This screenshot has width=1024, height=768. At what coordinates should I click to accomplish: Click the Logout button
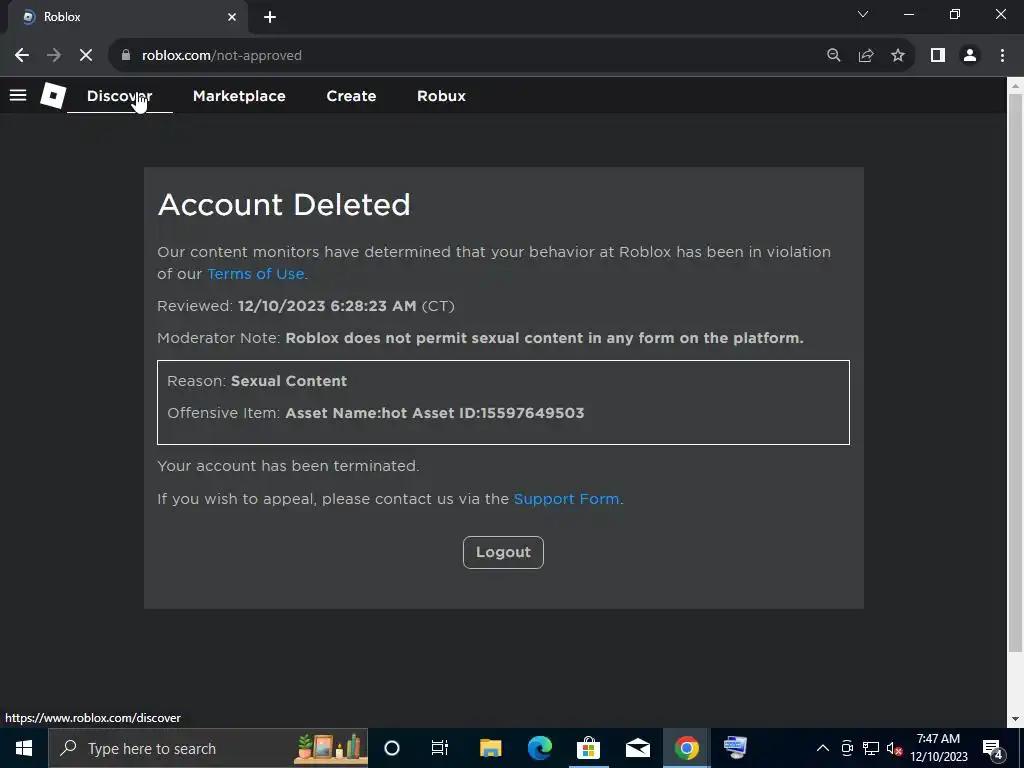click(x=503, y=552)
